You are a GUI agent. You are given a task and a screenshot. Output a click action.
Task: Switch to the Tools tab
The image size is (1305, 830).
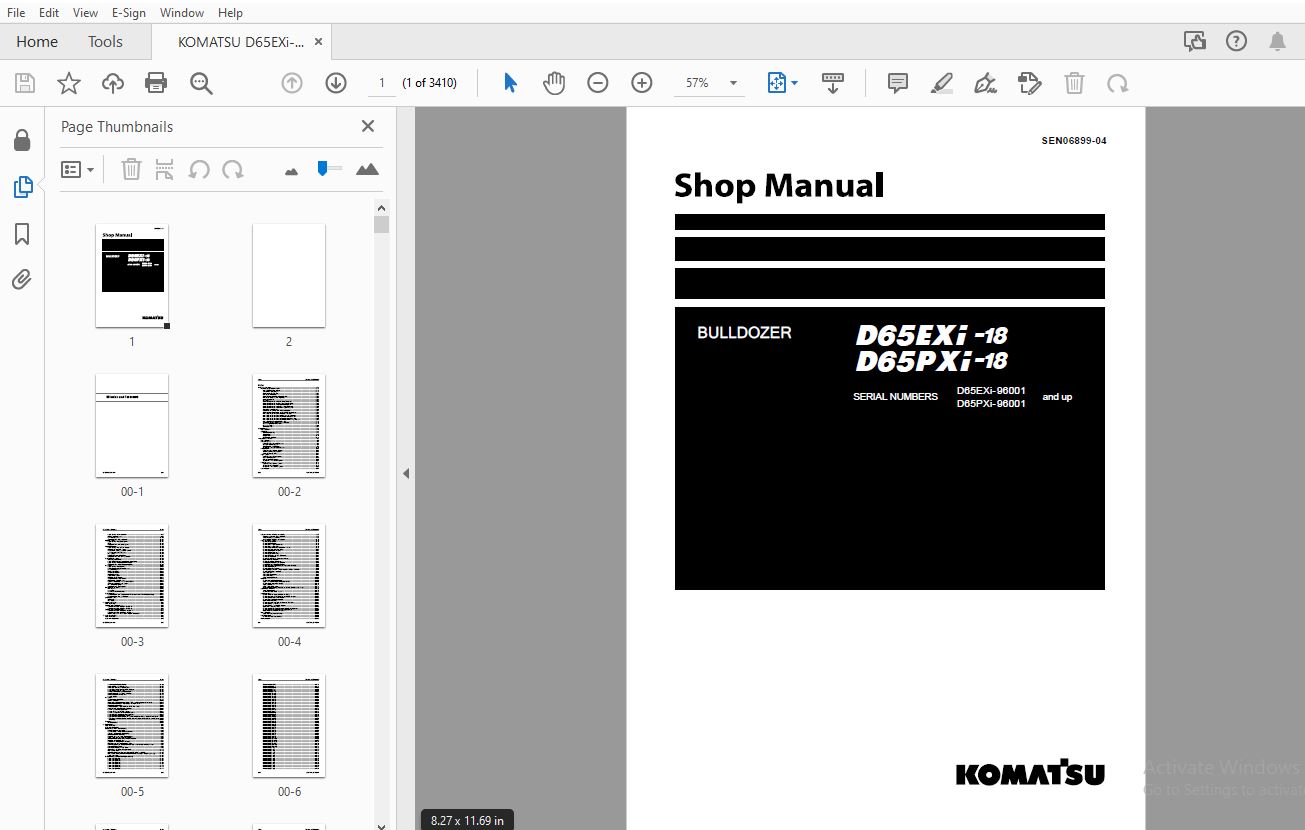[x=105, y=42]
